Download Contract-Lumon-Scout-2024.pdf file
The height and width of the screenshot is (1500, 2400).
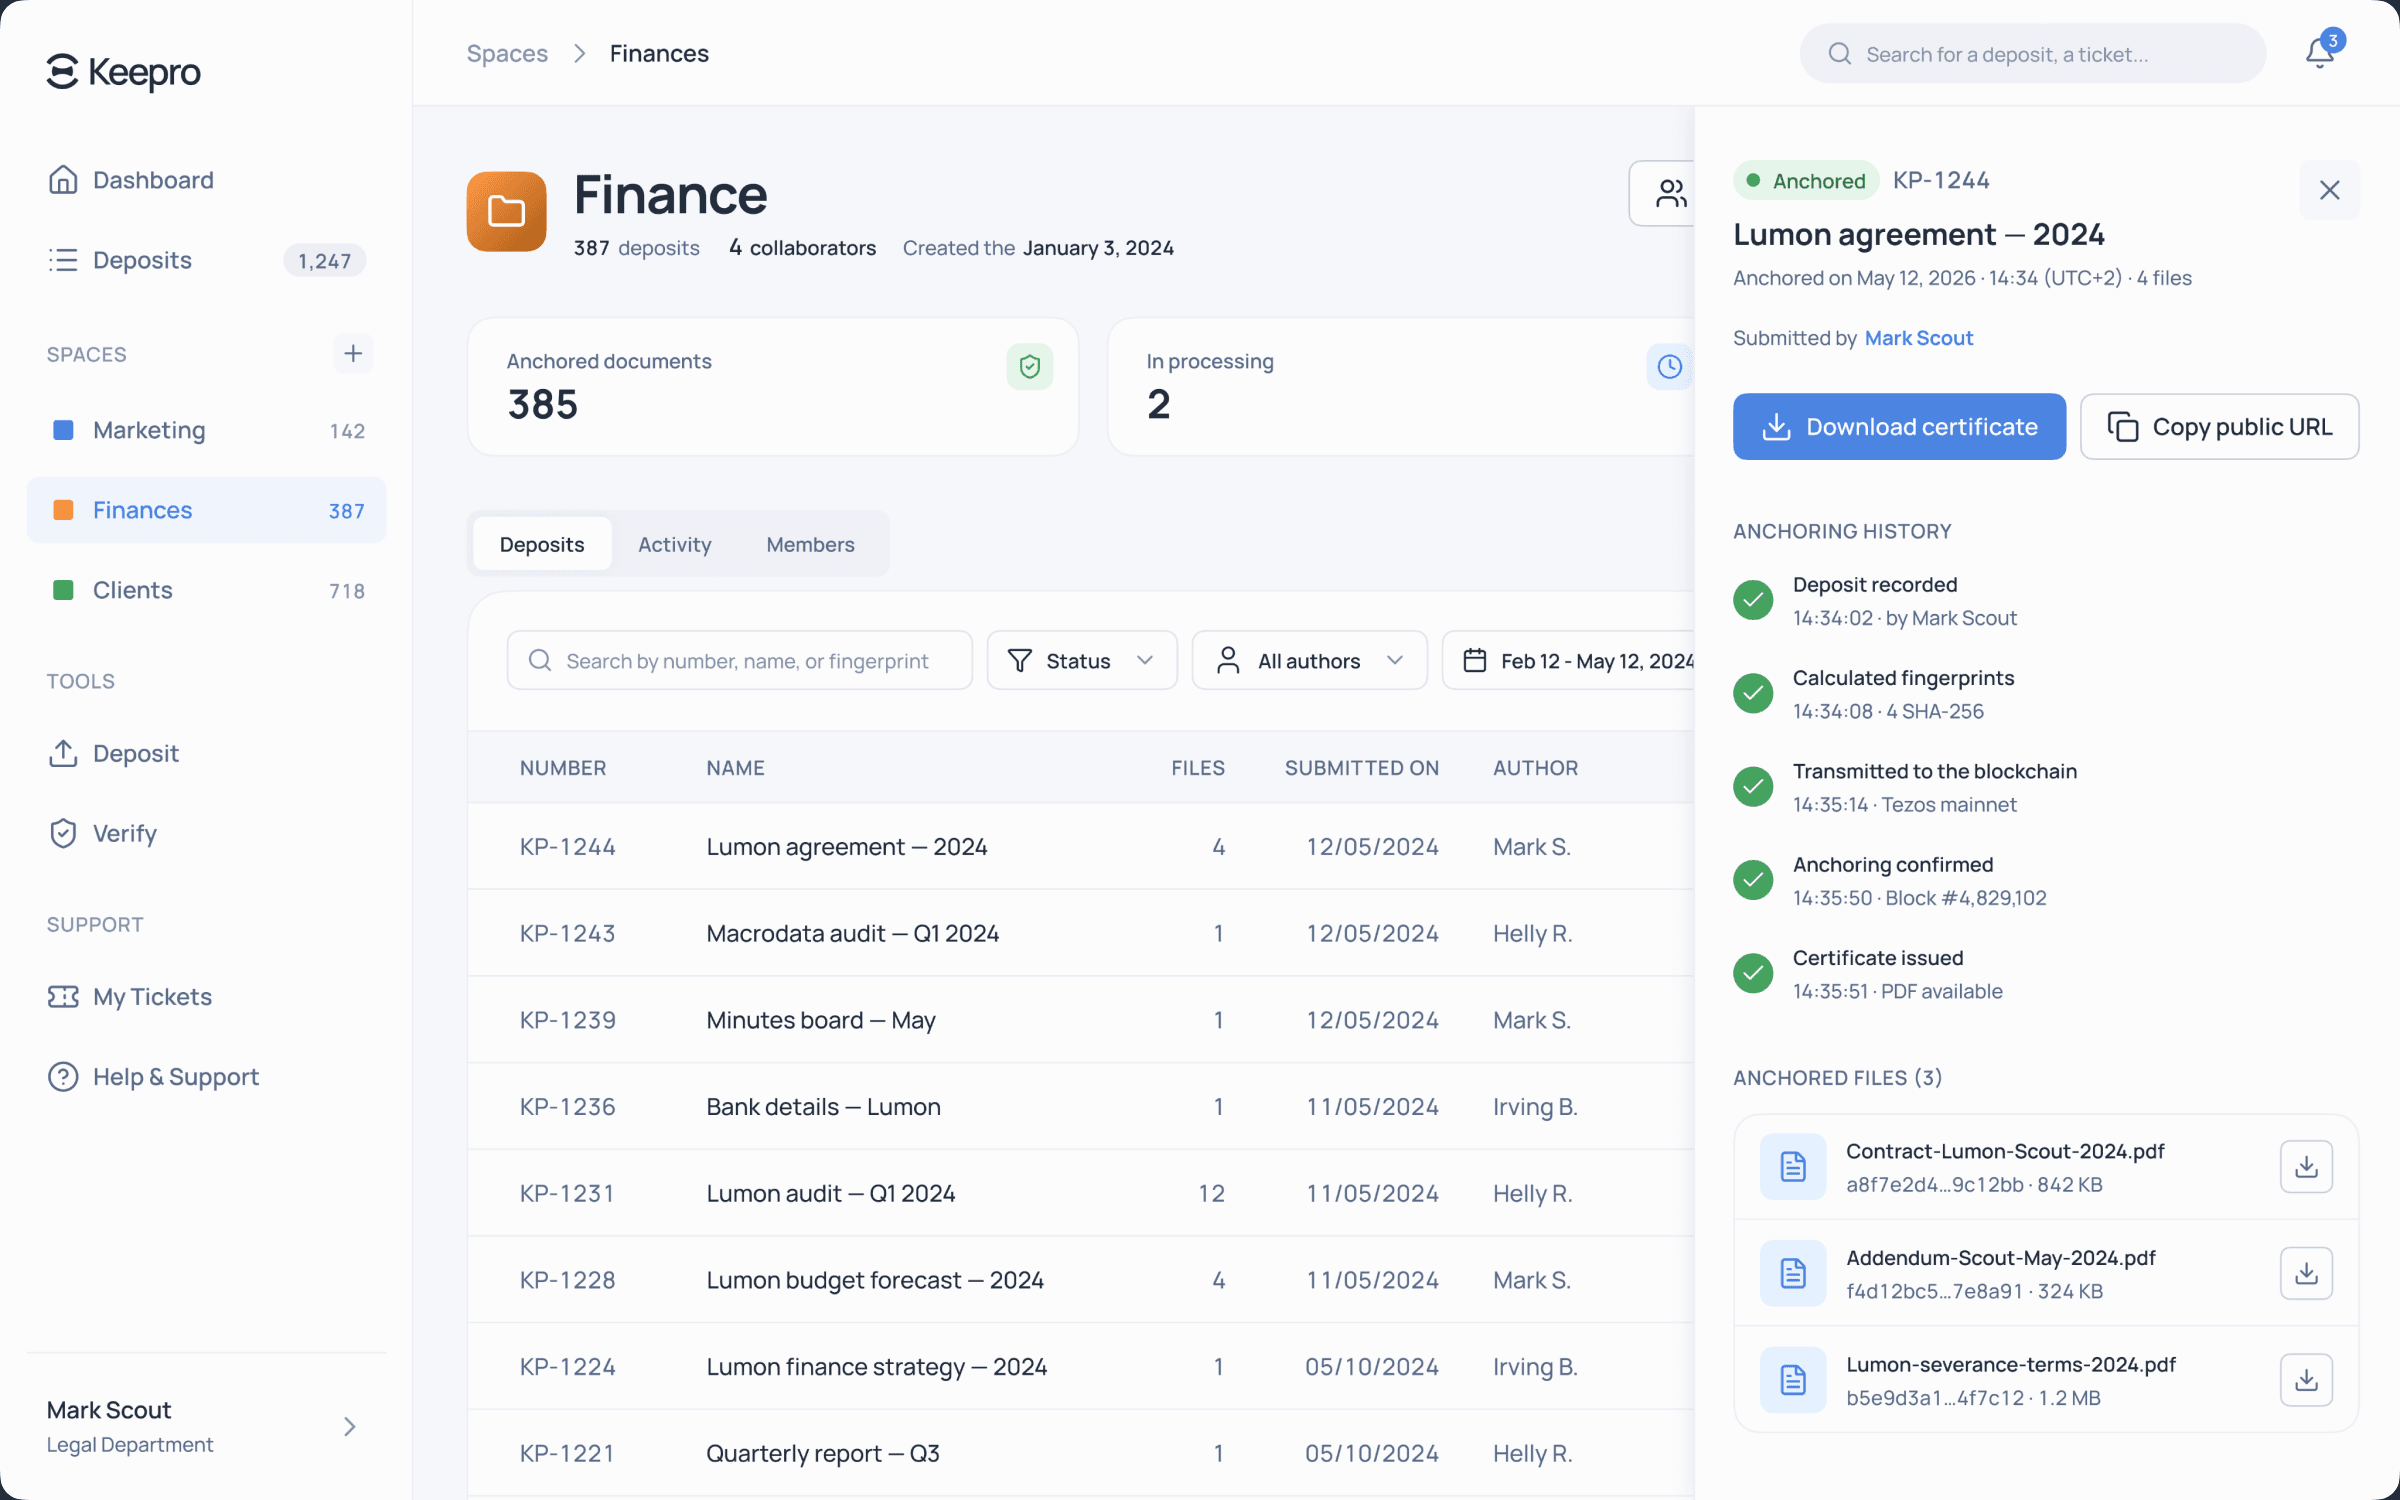2306,1166
